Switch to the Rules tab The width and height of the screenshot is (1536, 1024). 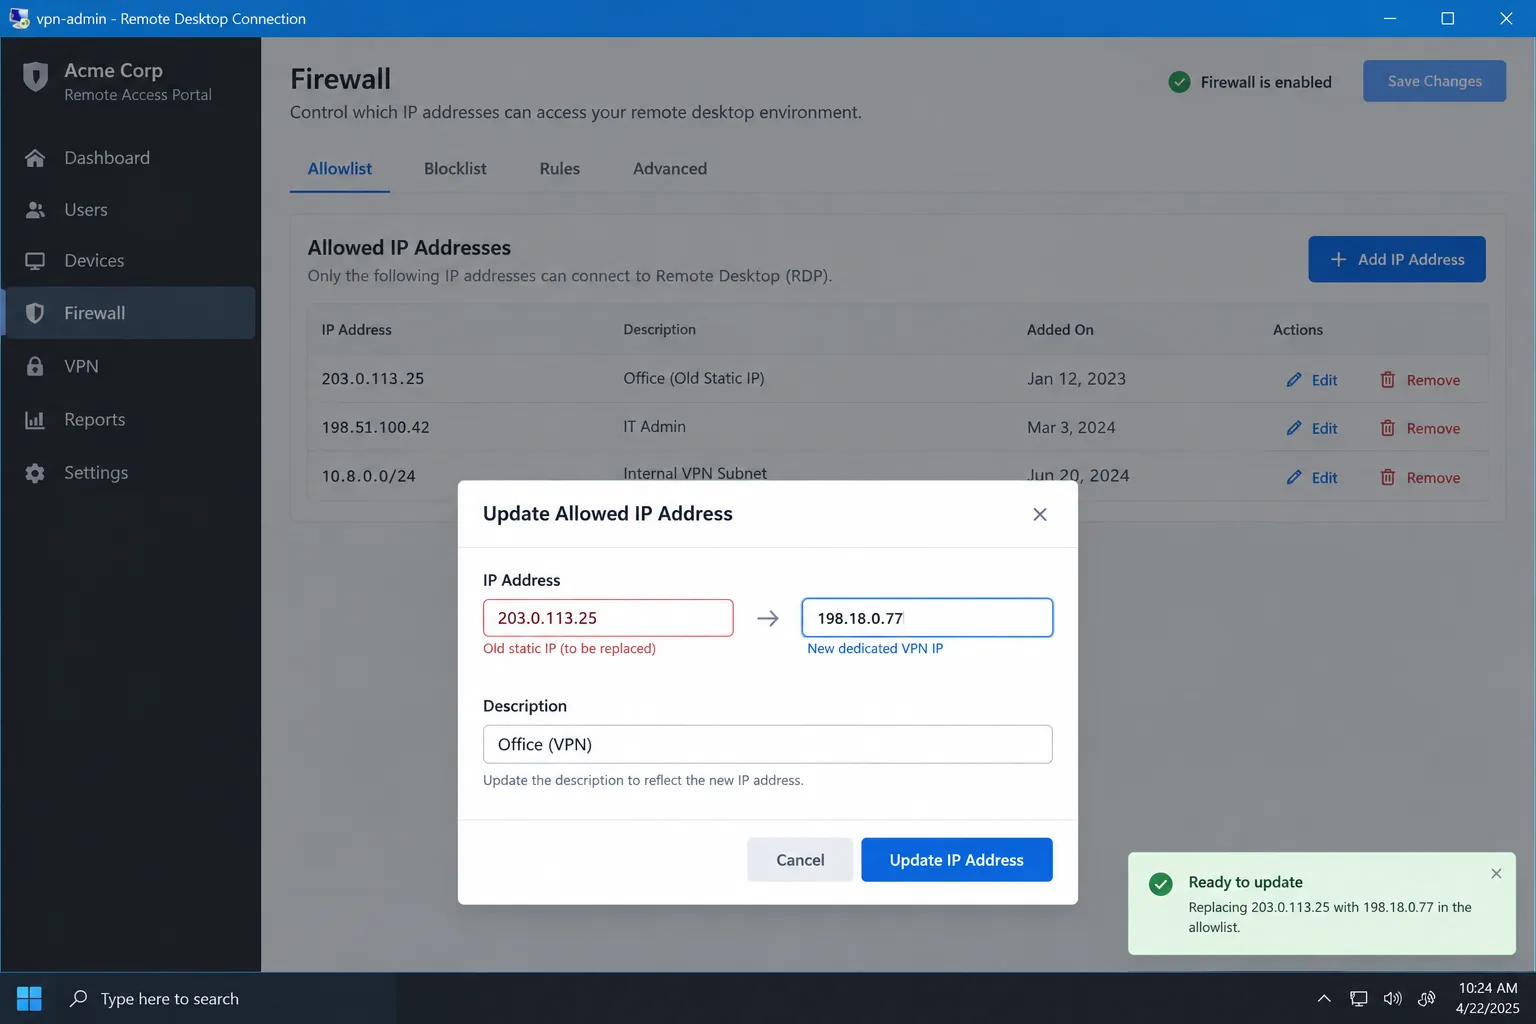(x=560, y=169)
